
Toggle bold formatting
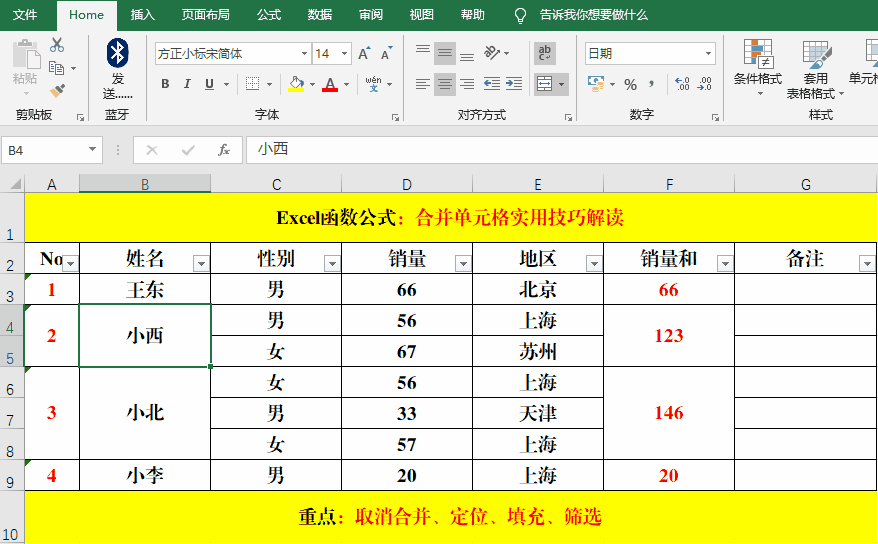[164, 85]
